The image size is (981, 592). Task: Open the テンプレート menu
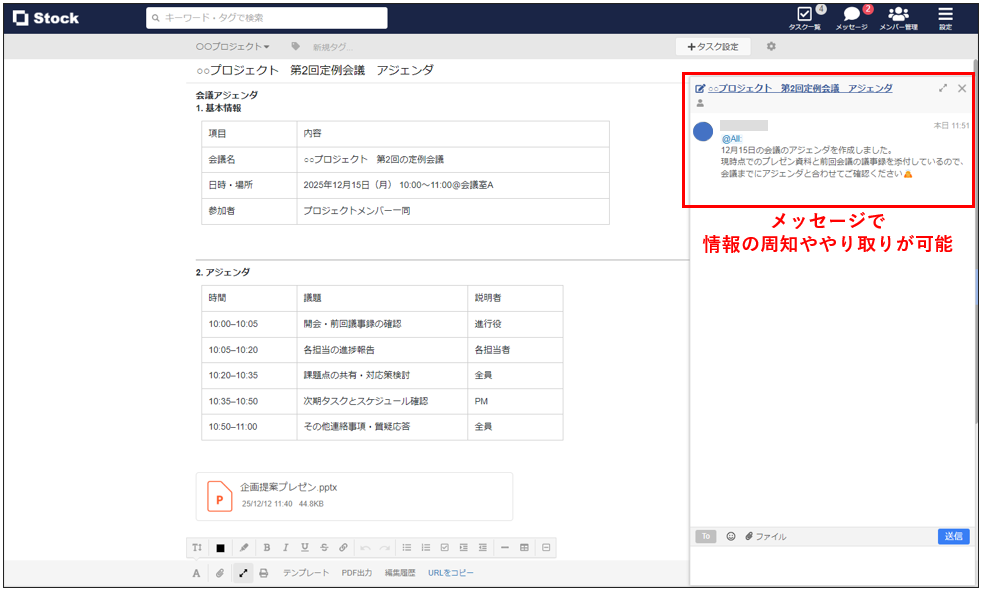(304, 573)
